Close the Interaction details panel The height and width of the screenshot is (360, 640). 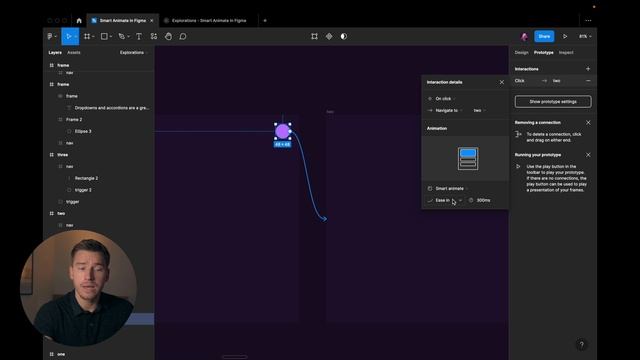point(502,82)
